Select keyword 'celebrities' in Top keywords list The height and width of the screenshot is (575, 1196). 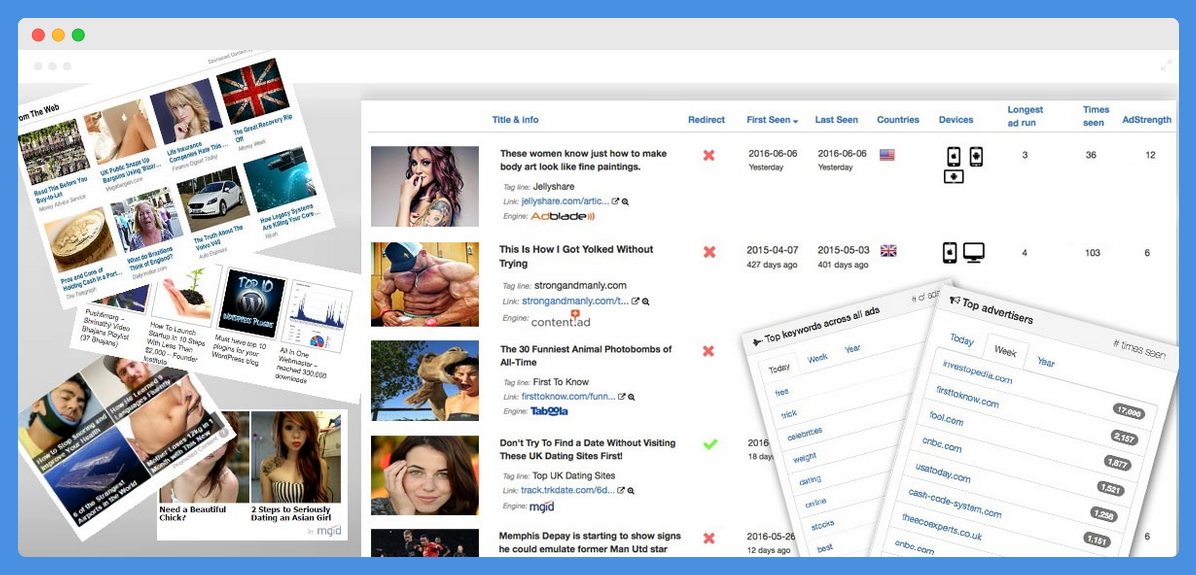[805, 432]
